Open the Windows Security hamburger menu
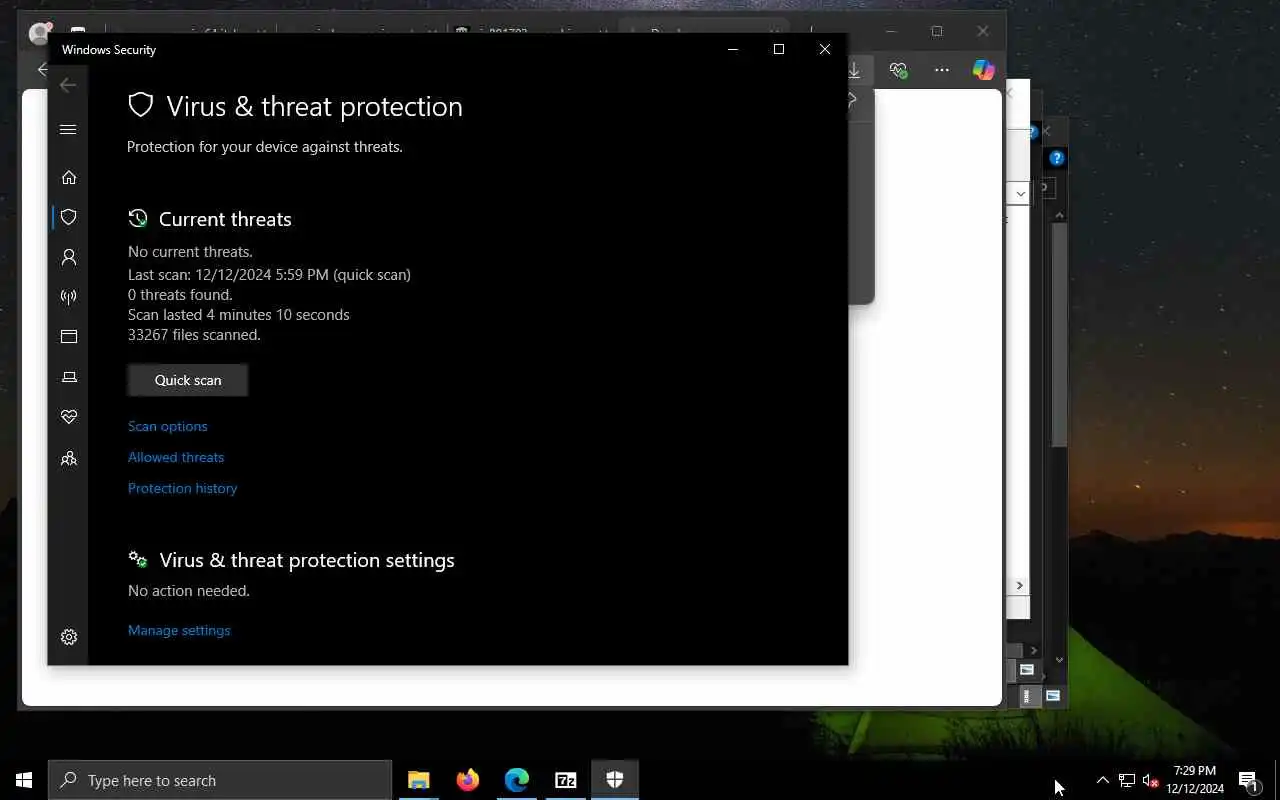 click(x=68, y=129)
